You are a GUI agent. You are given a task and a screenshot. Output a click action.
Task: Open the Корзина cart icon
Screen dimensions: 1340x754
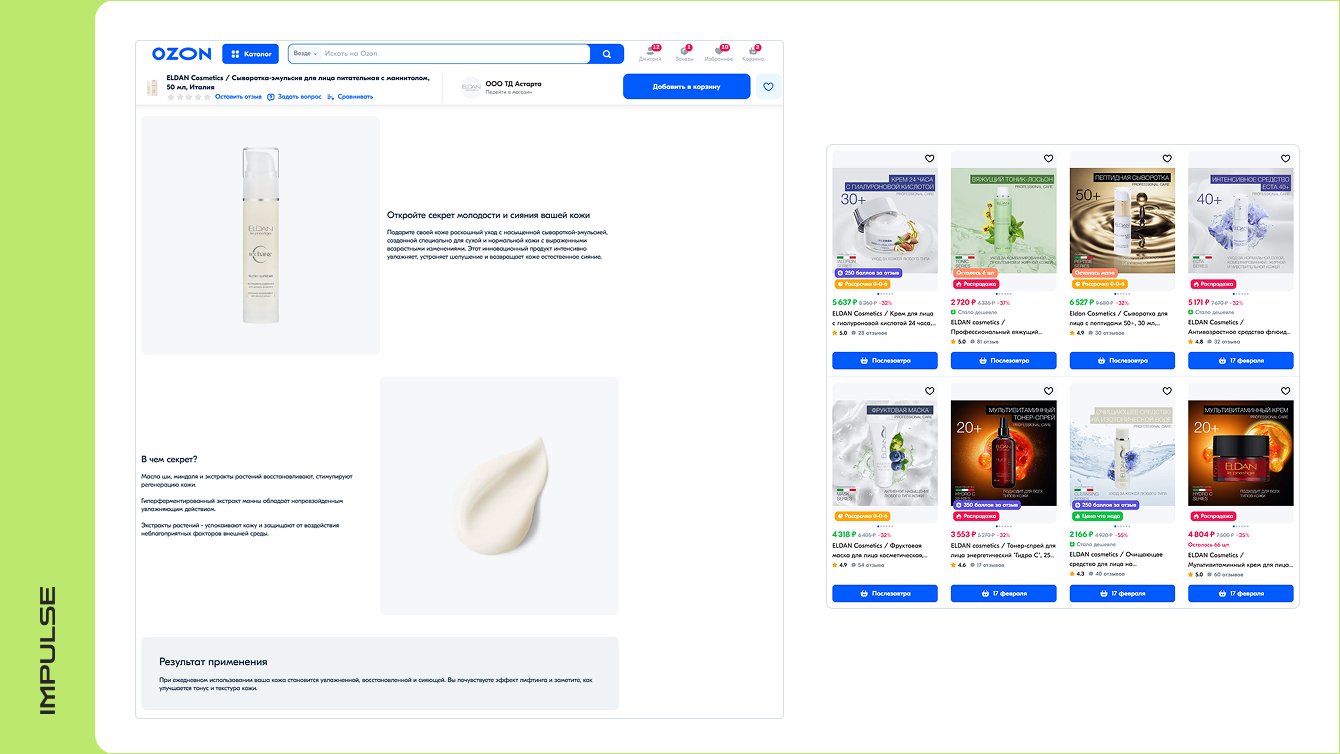point(753,53)
